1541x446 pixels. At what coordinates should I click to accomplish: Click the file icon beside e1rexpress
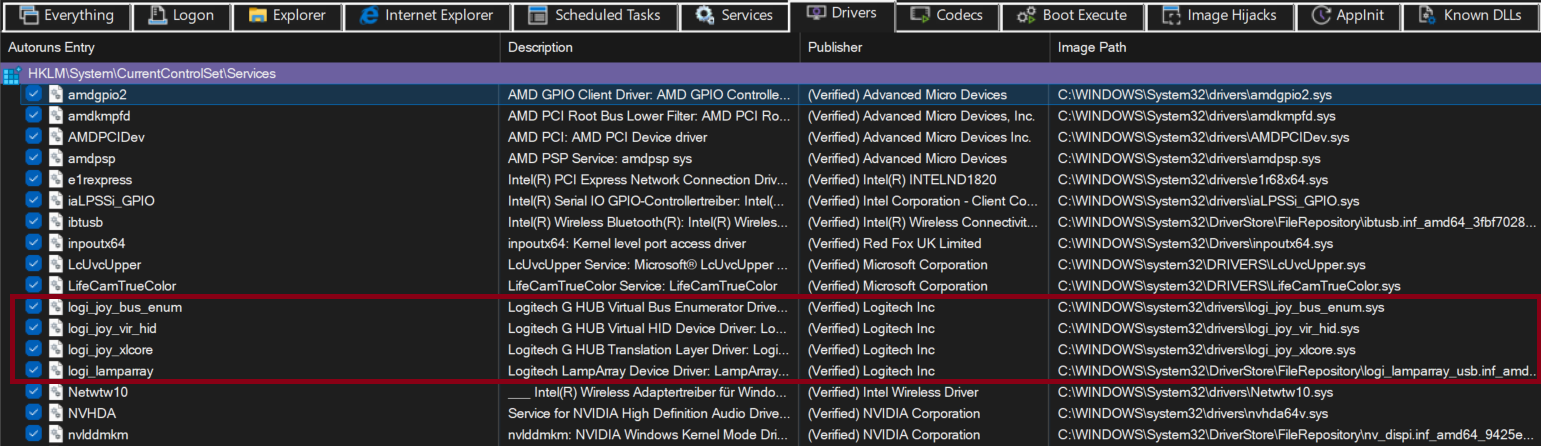tap(56, 179)
